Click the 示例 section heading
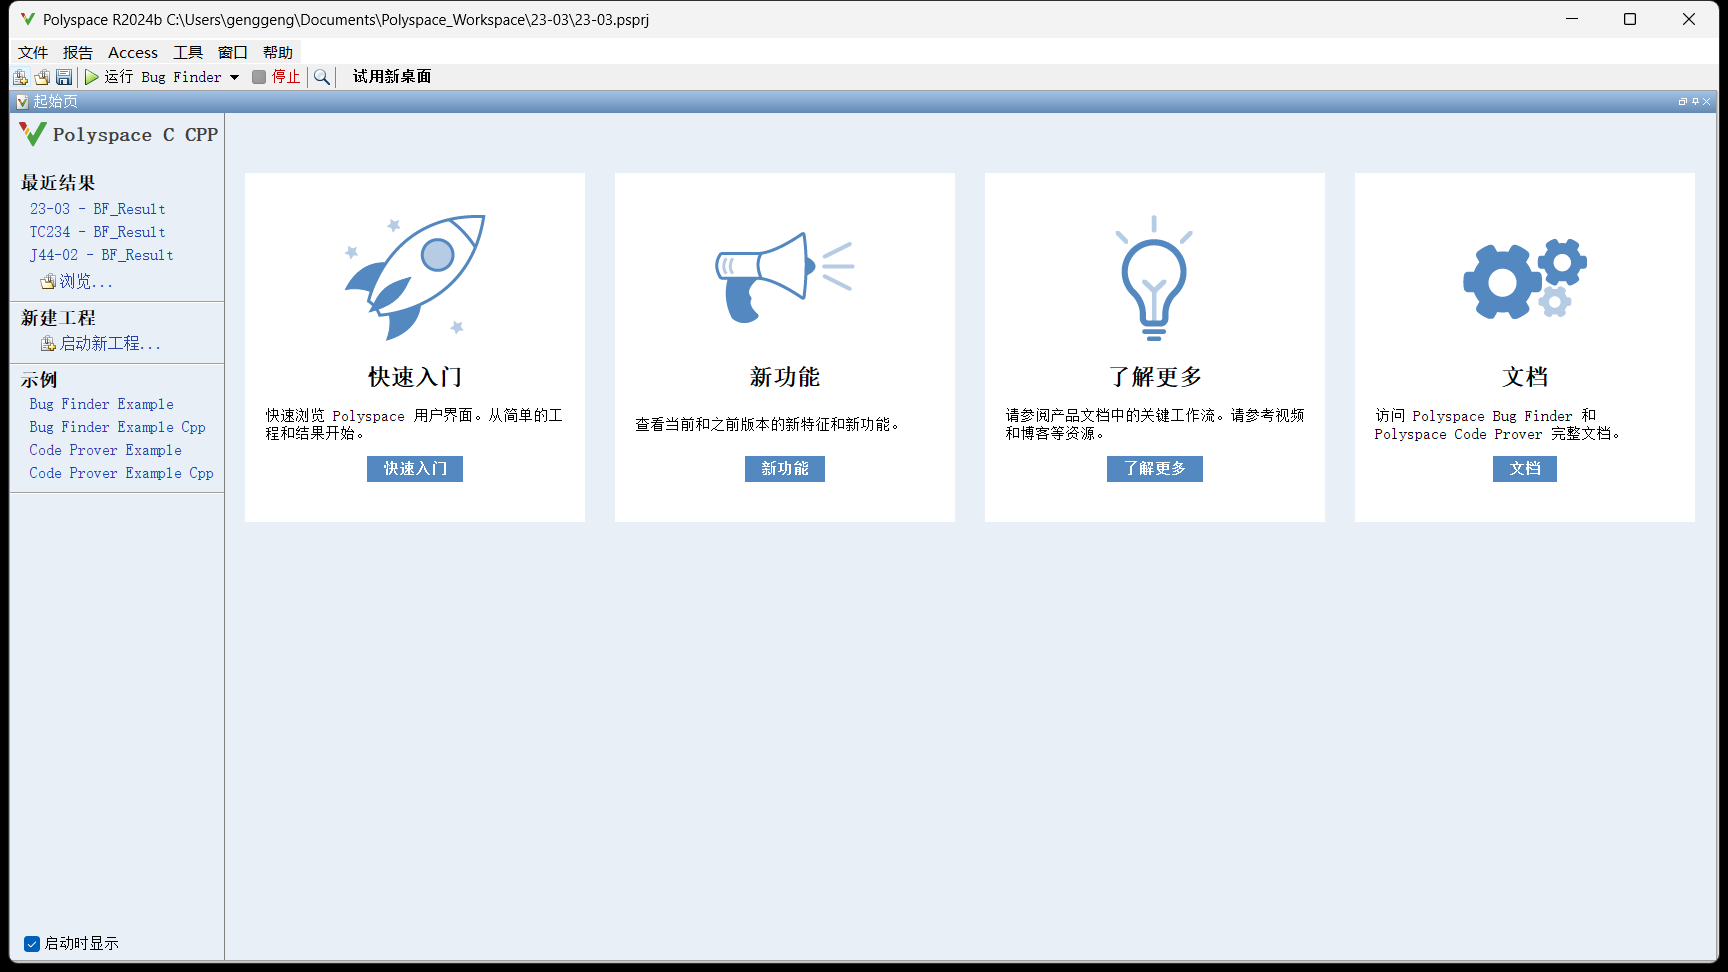Image resolution: width=1728 pixels, height=972 pixels. (39, 380)
